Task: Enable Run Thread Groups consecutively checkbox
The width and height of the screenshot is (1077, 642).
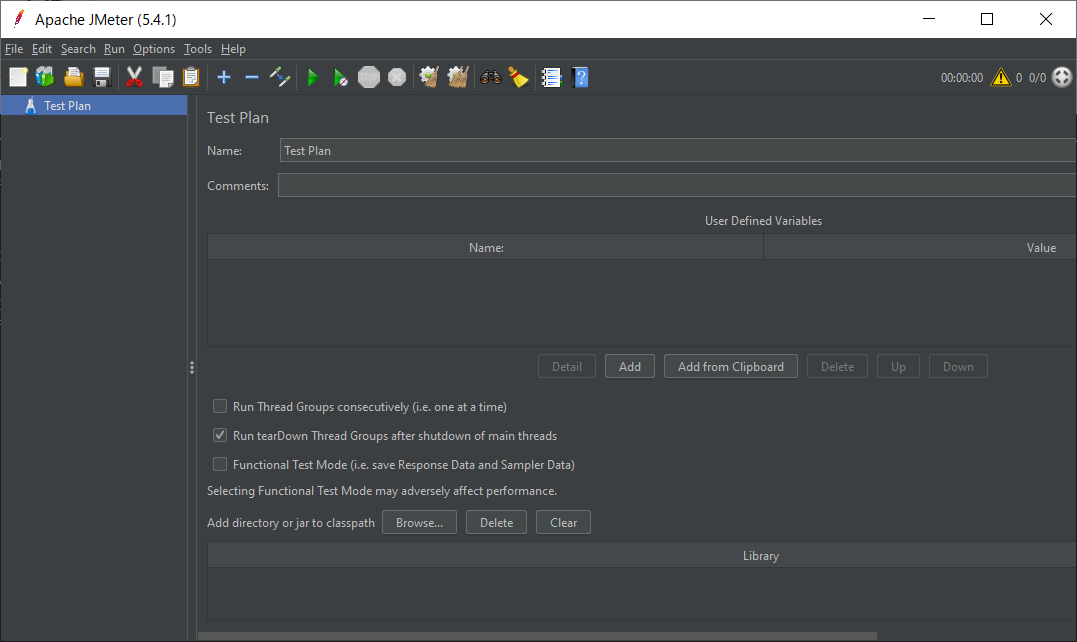Action: (x=220, y=406)
